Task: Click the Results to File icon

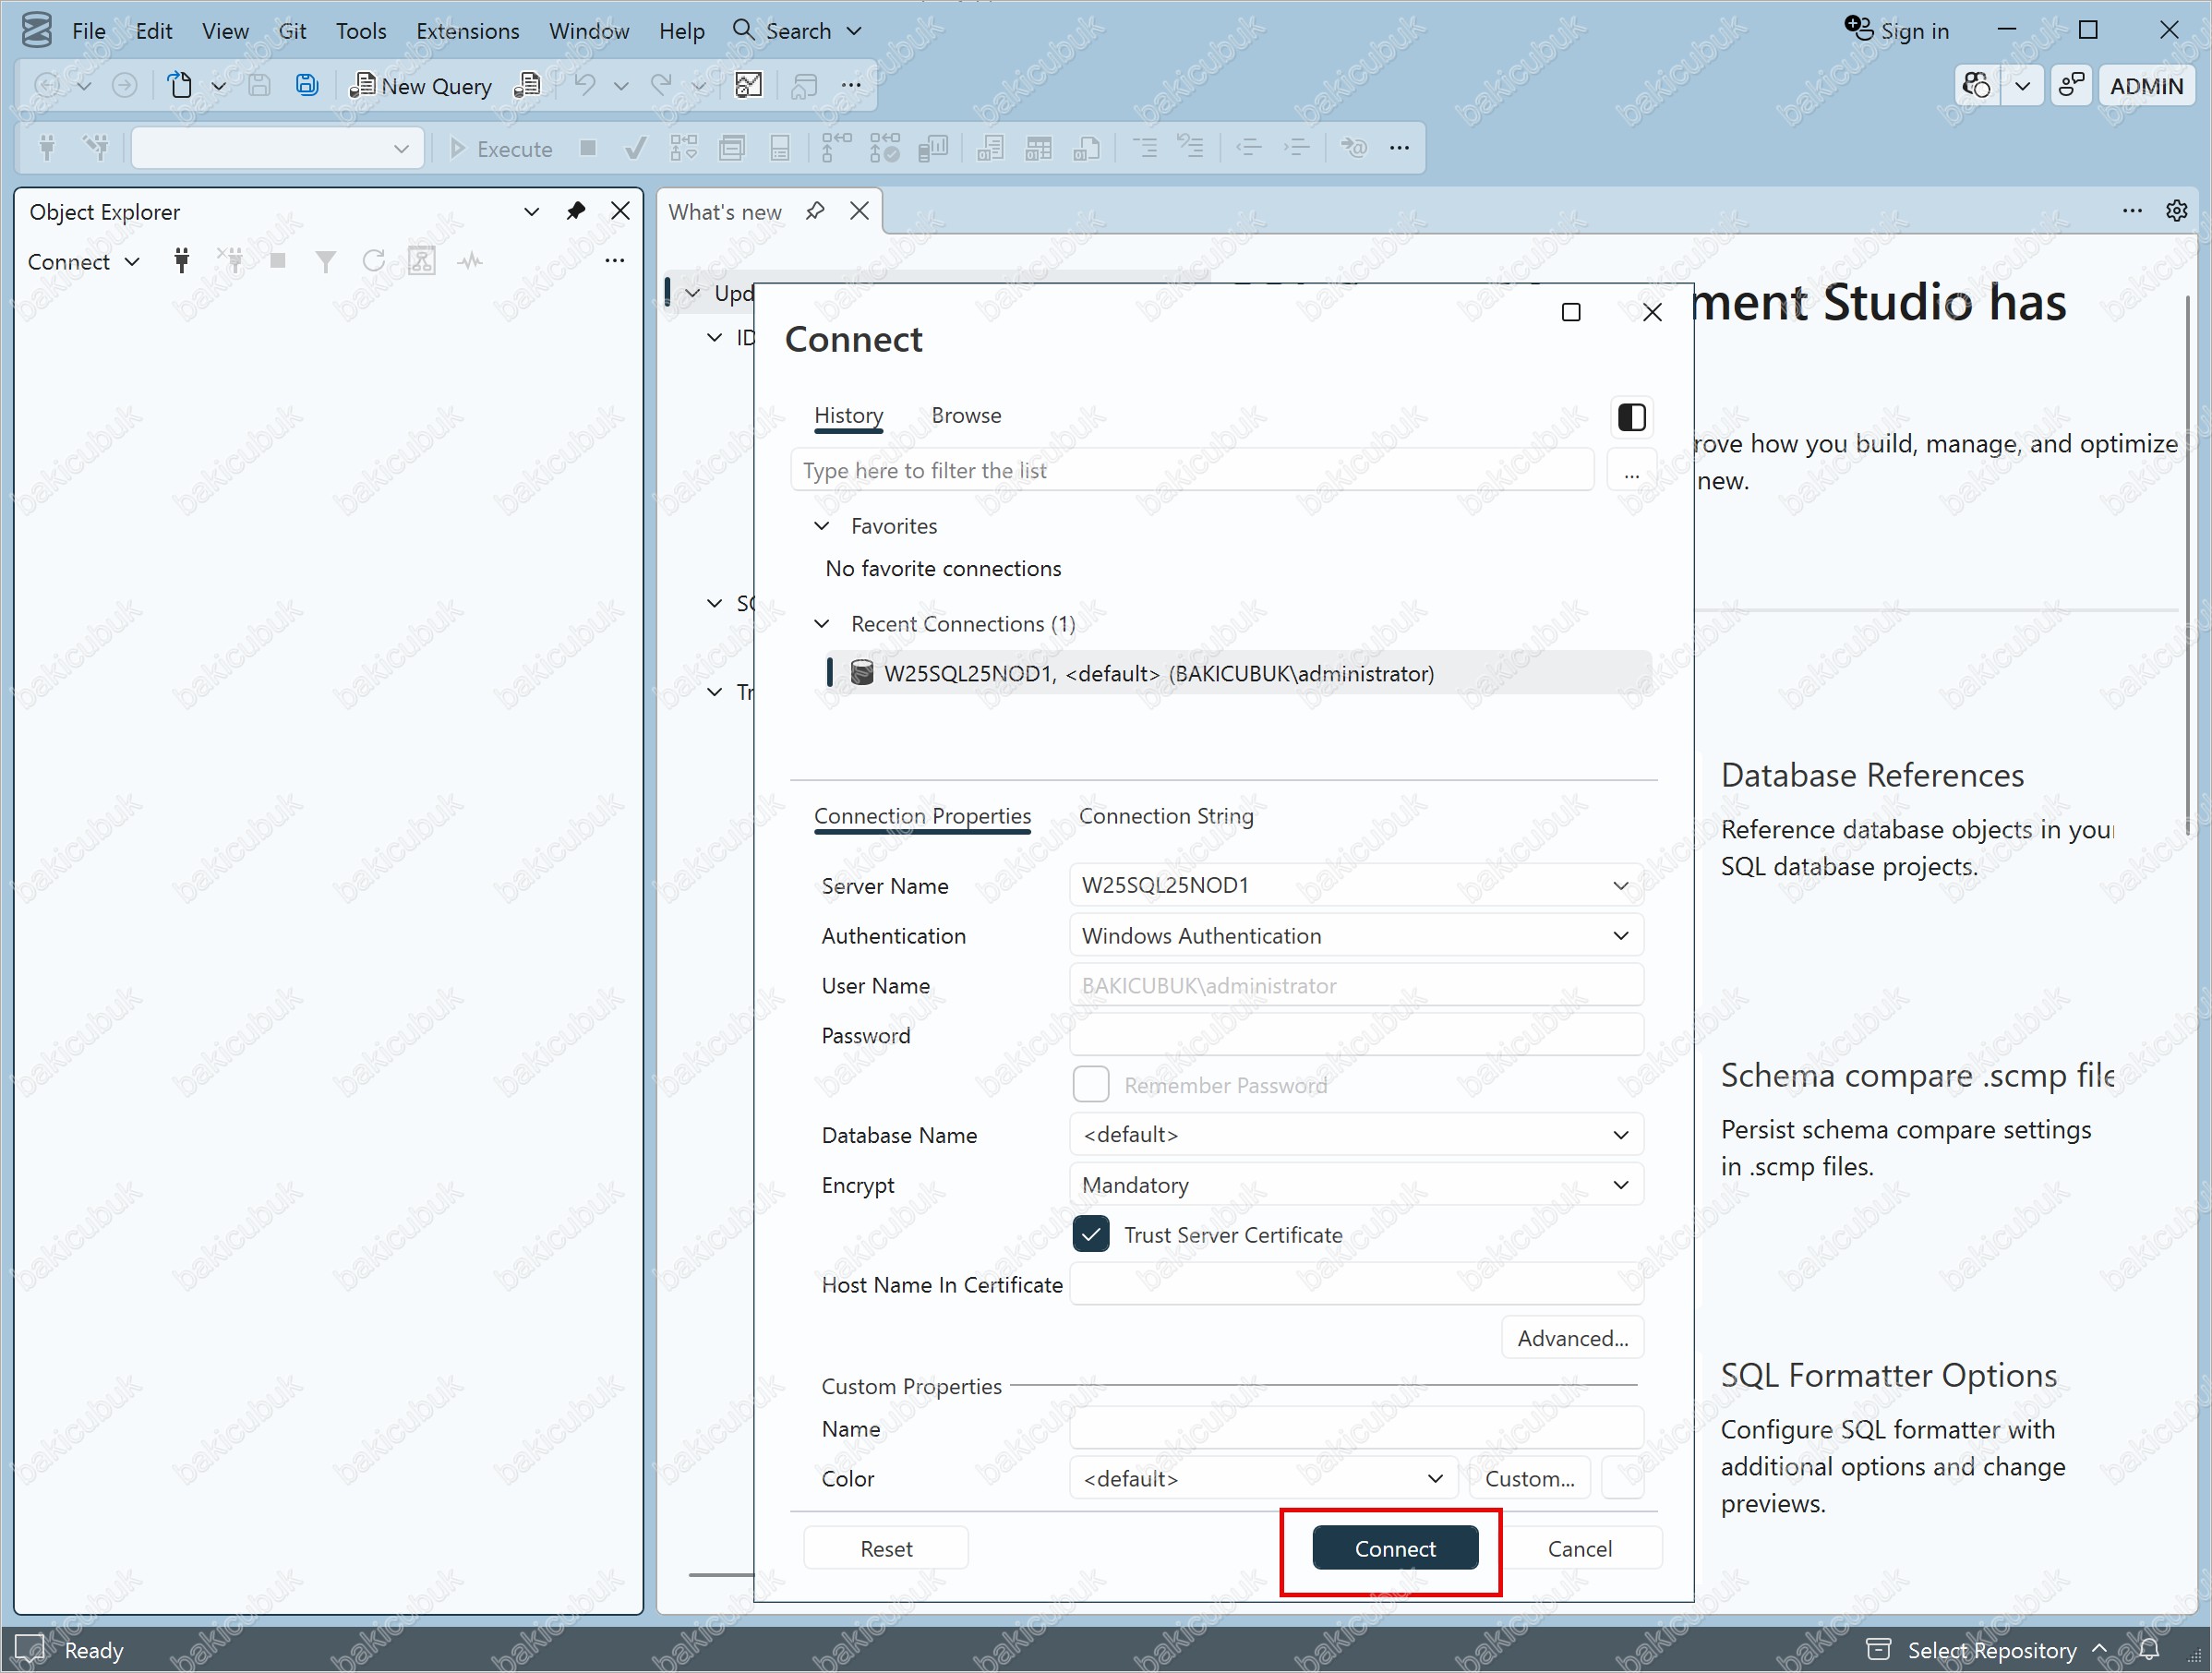Action: coord(1087,148)
